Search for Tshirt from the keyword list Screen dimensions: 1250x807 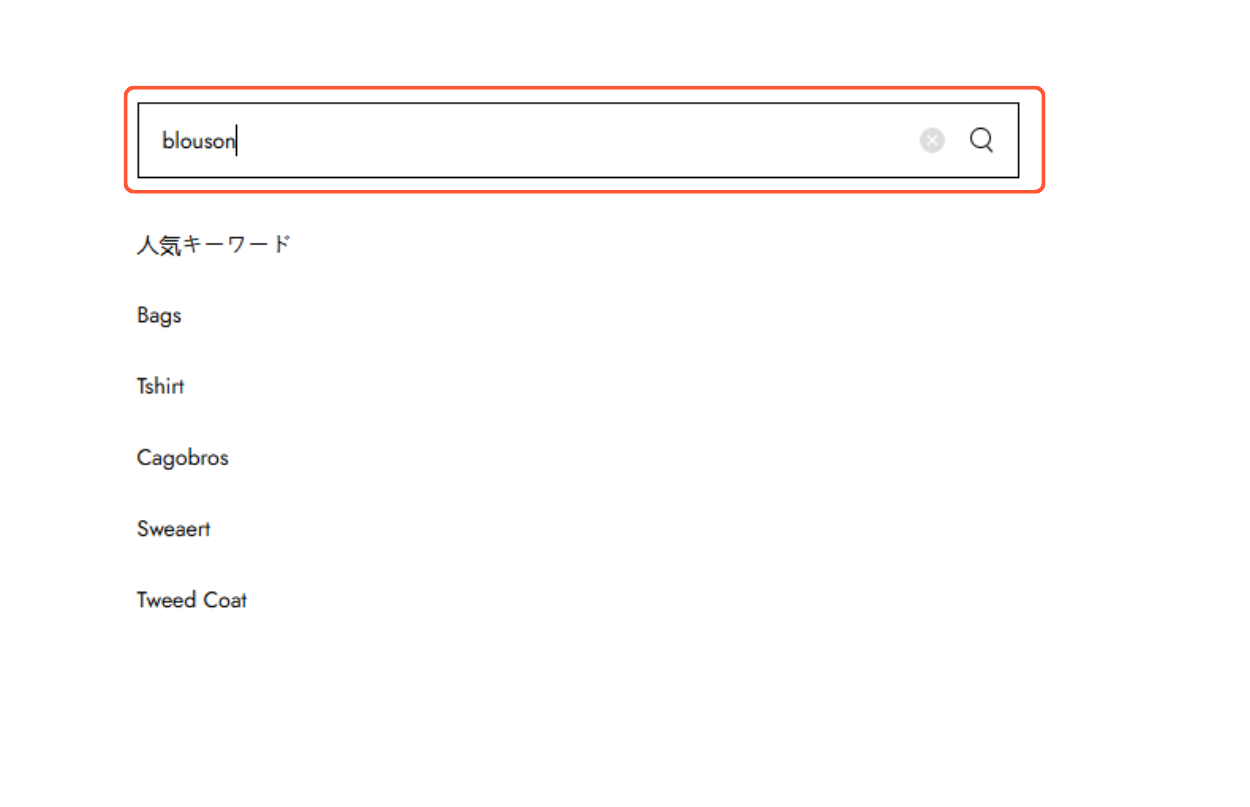[160, 386]
